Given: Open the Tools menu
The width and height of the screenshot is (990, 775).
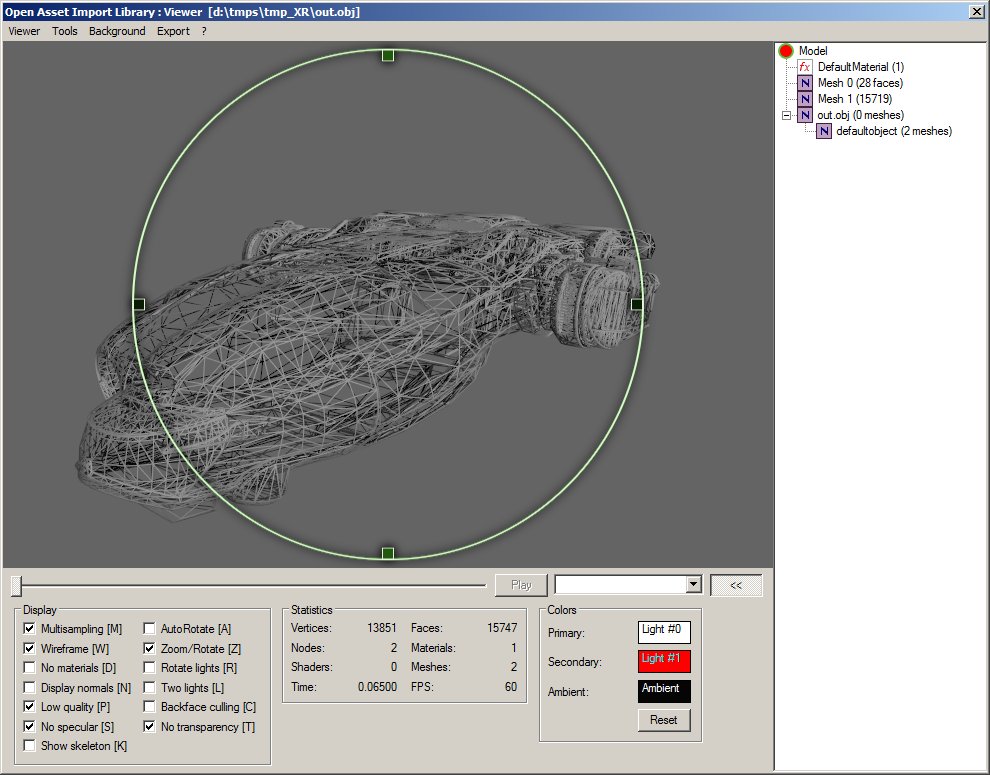Looking at the screenshot, I should [x=65, y=31].
